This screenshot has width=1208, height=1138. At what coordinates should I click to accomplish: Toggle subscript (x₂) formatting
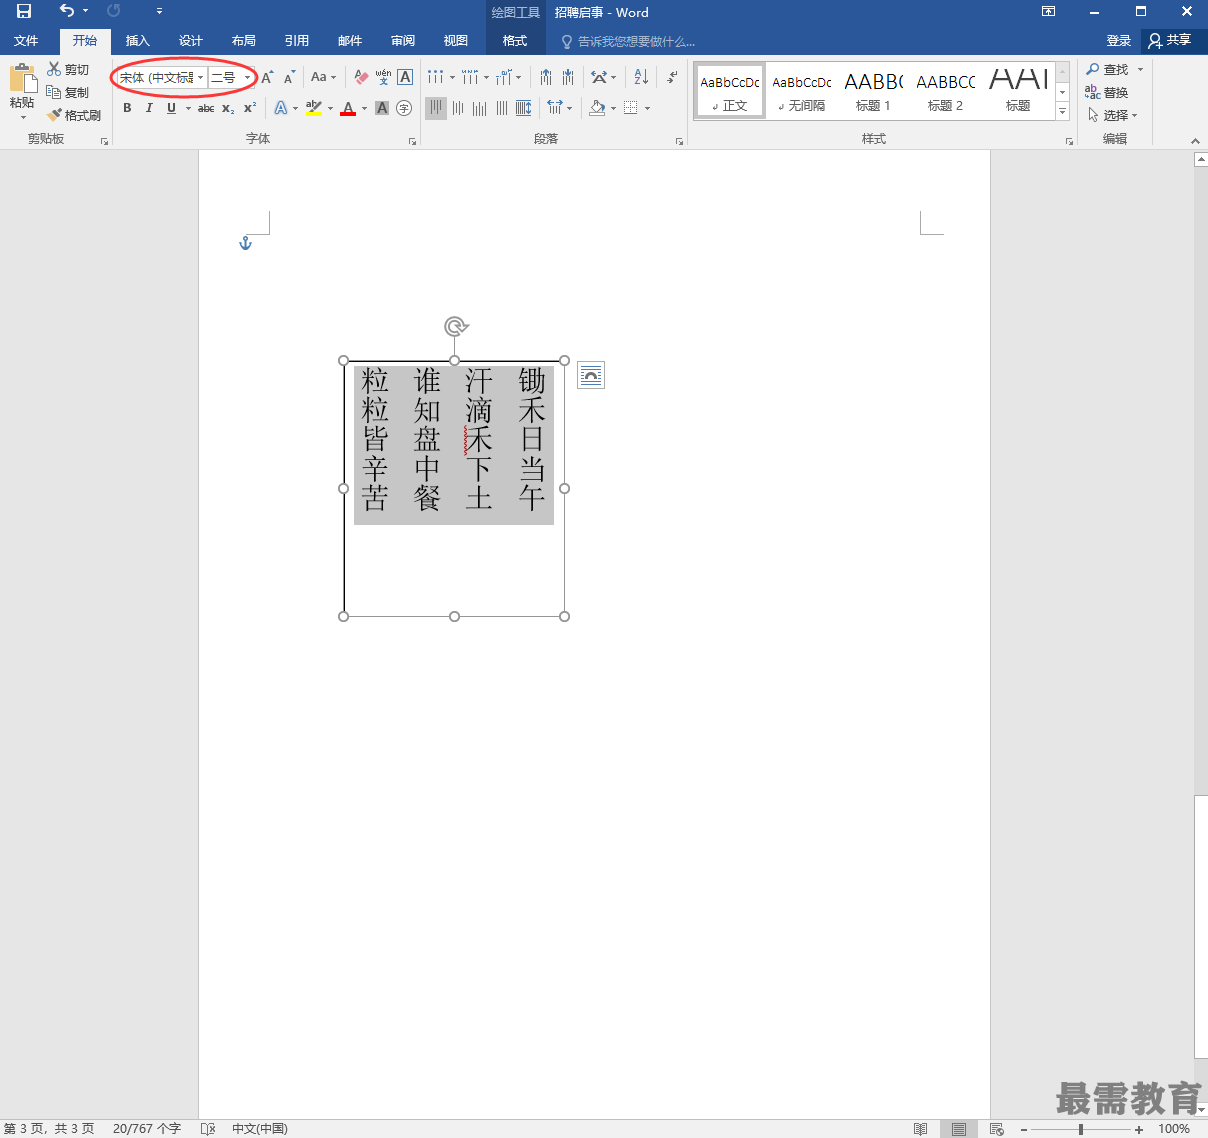[228, 108]
